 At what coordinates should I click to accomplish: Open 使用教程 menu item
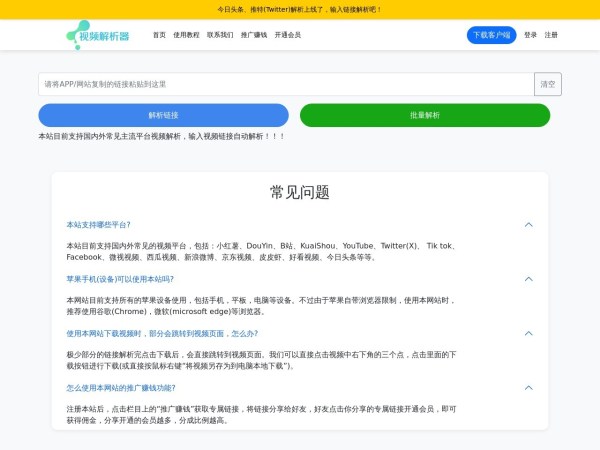coord(186,35)
